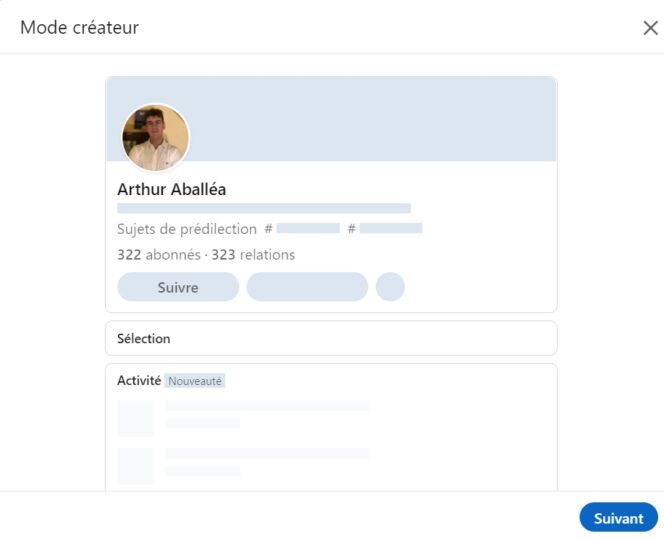Open the 323 relations link
Screen dimensions: 664x539
(x=253, y=255)
